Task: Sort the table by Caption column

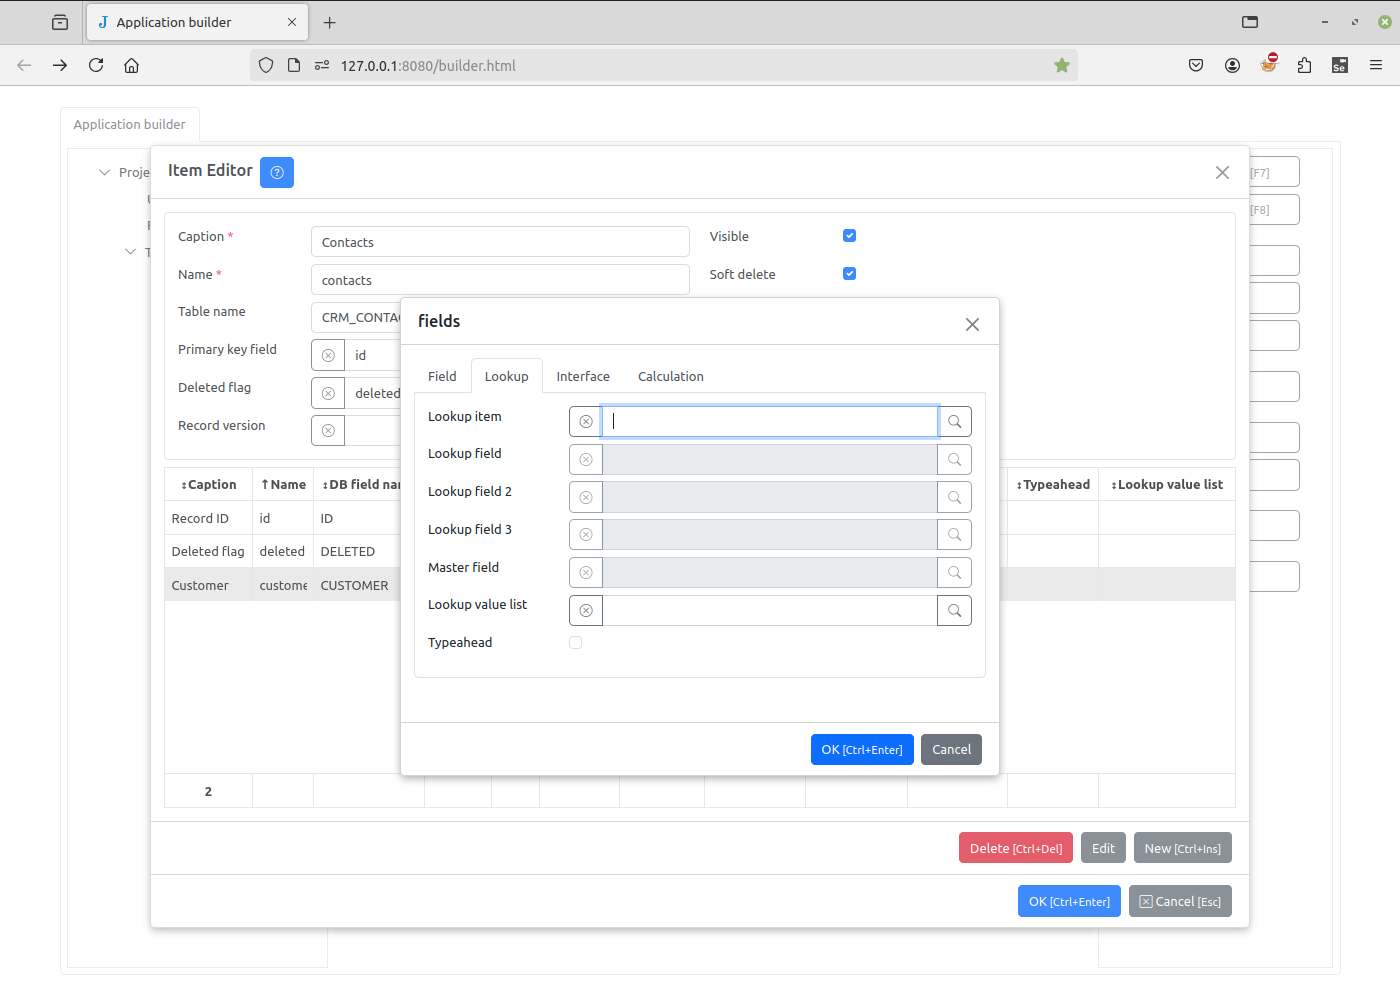Action: tap(209, 485)
